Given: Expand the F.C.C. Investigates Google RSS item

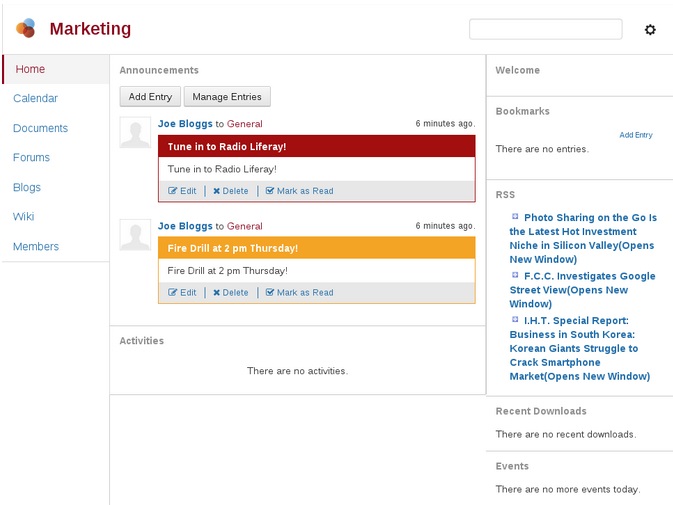Looking at the screenshot, I should coord(516,275).
